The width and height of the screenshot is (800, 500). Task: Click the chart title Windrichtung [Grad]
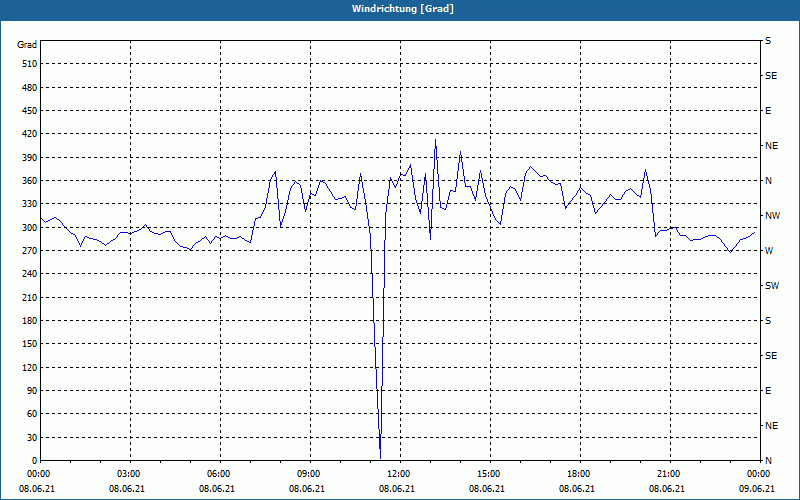pyautogui.click(x=403, y=9)
